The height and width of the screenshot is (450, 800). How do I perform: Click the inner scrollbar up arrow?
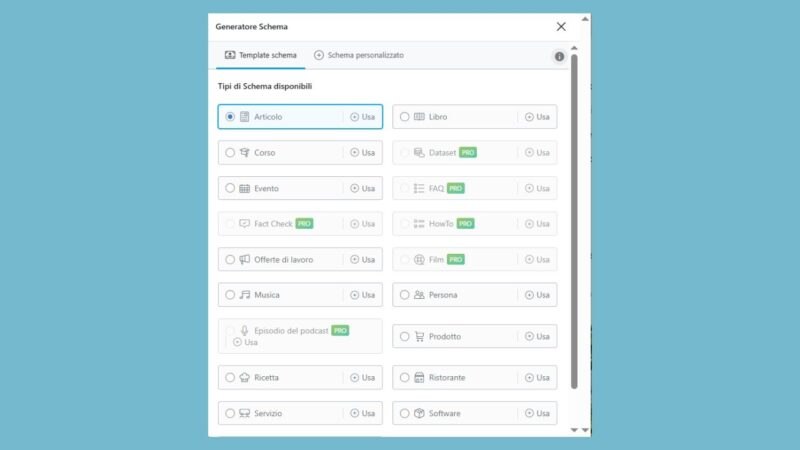574,48
